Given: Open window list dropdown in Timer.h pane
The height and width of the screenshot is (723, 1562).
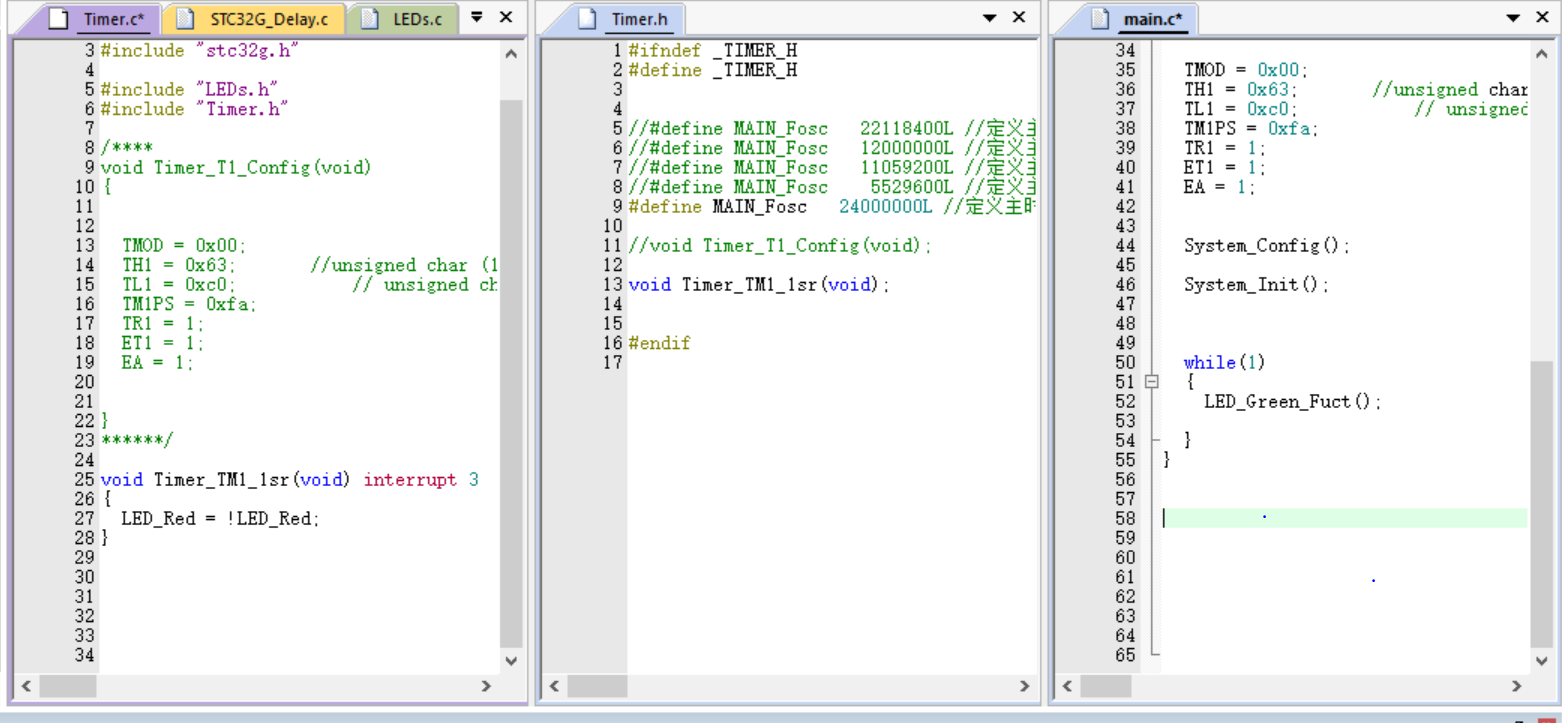Looking at the screenshot, I should [x=990, y=18].
